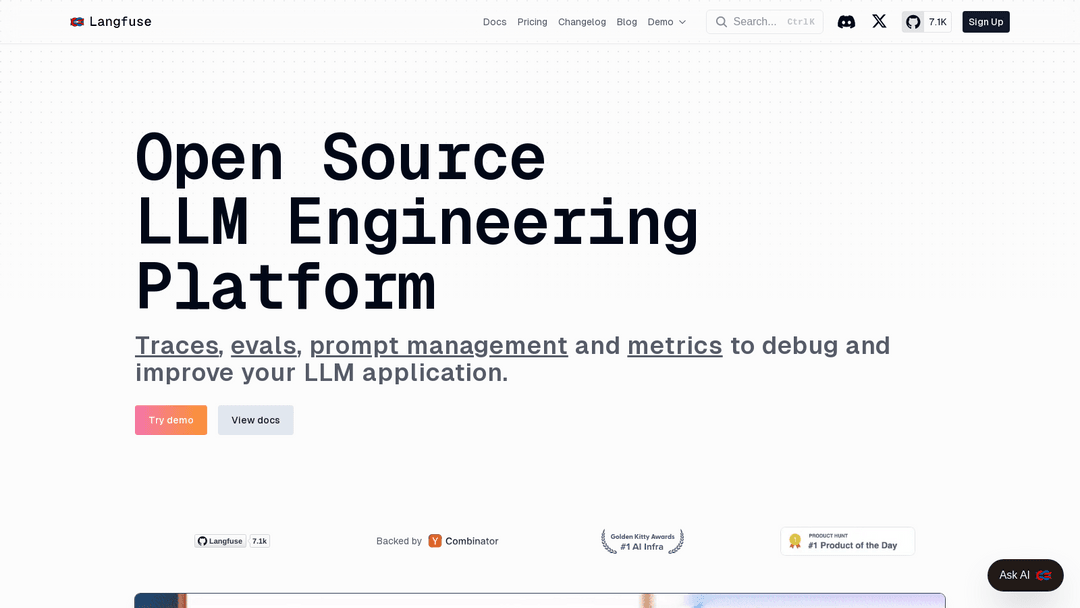Click the Sign Up button
The image size is (1080, 608).
click(986, 22)
